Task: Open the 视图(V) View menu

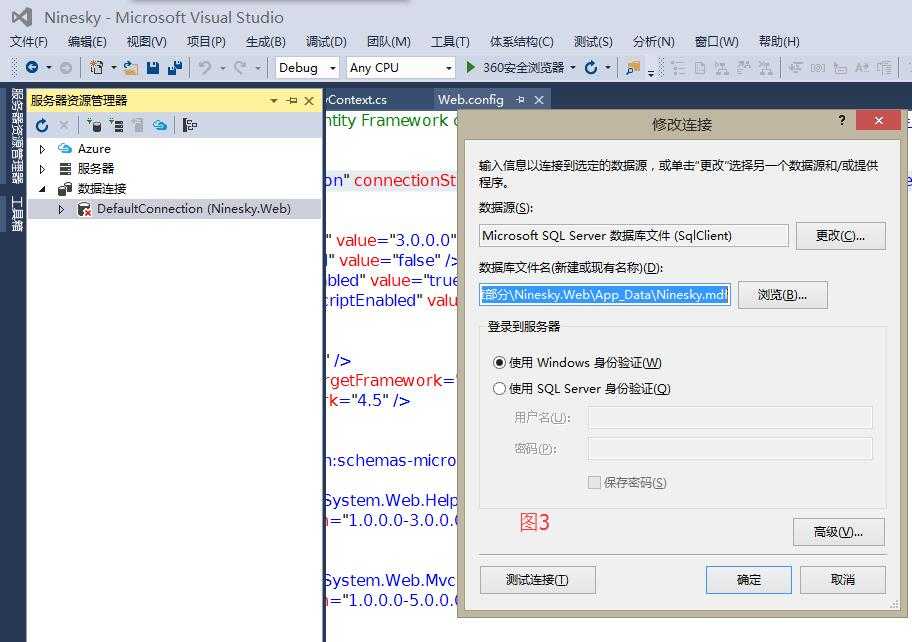Action: pos(147,41)
